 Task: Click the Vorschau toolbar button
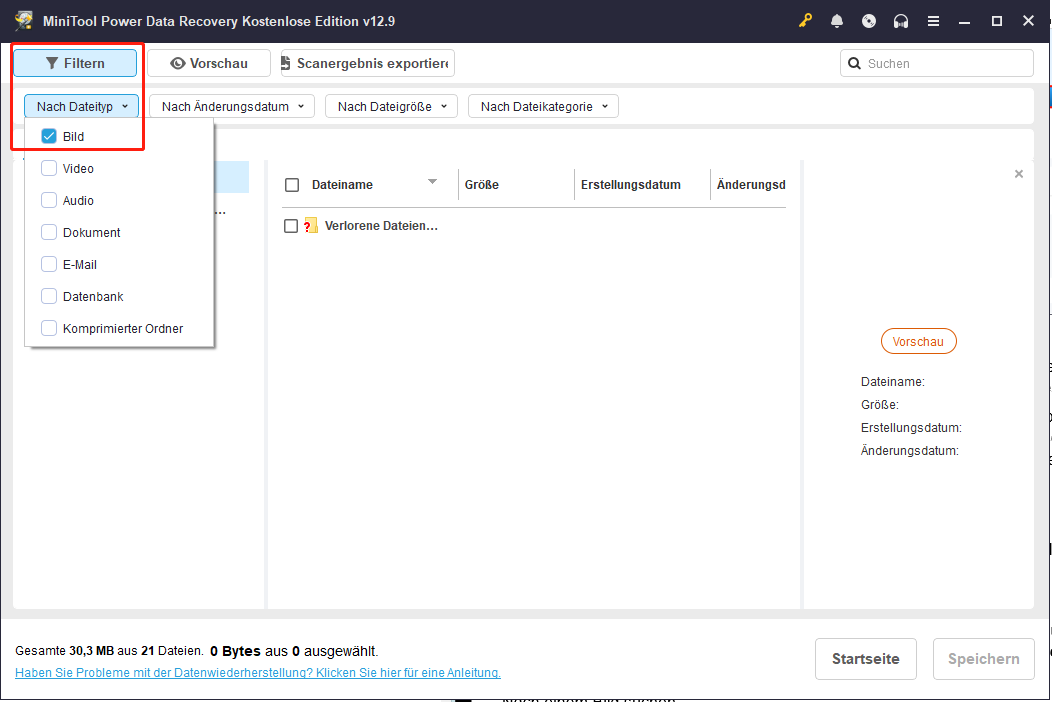(209, 63)
